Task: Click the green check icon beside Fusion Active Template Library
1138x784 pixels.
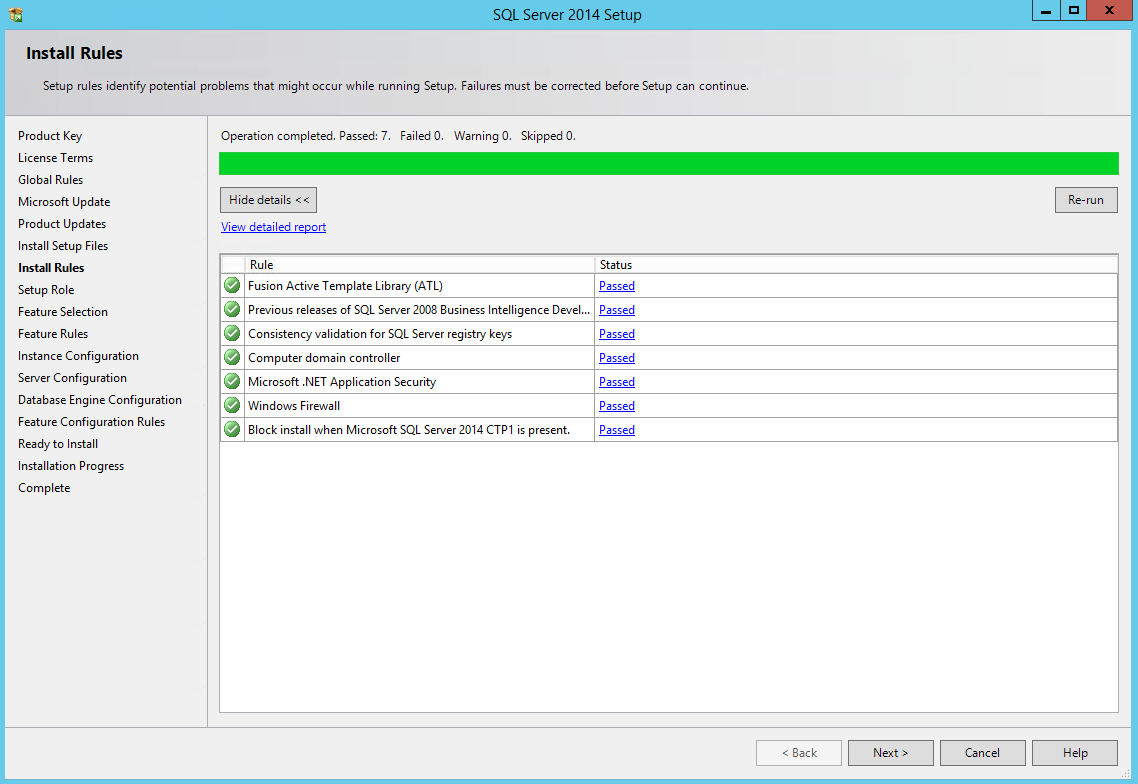Action: (x=231, y=285)
